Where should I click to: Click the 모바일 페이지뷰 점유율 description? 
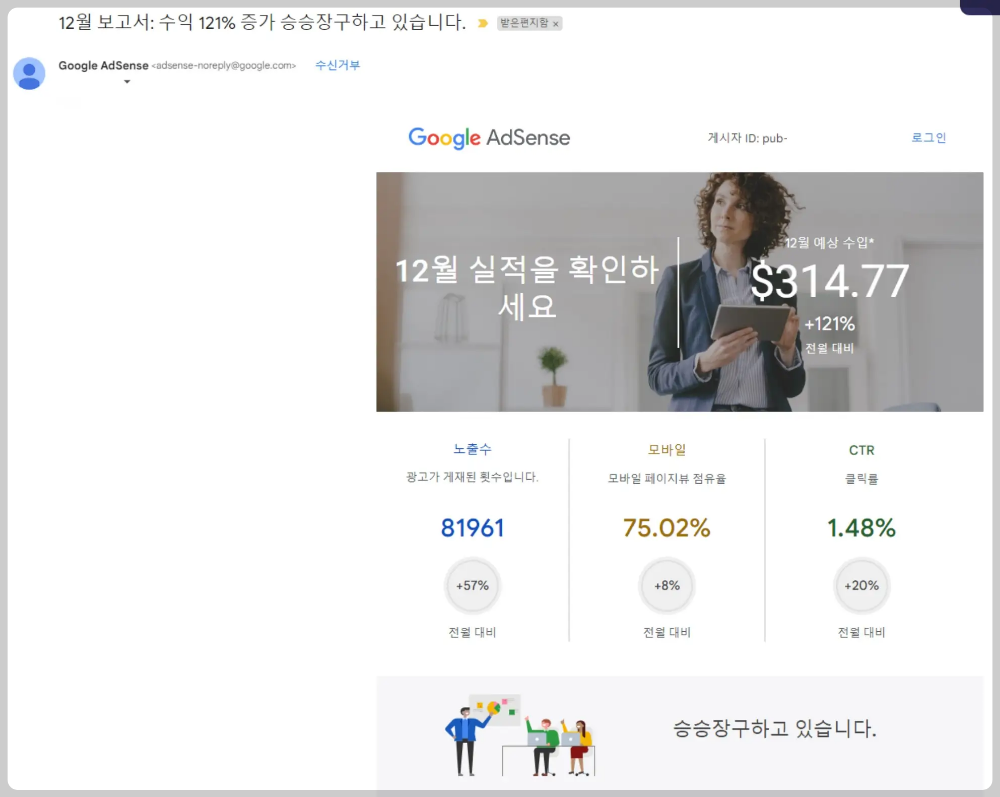click(667, 479)
